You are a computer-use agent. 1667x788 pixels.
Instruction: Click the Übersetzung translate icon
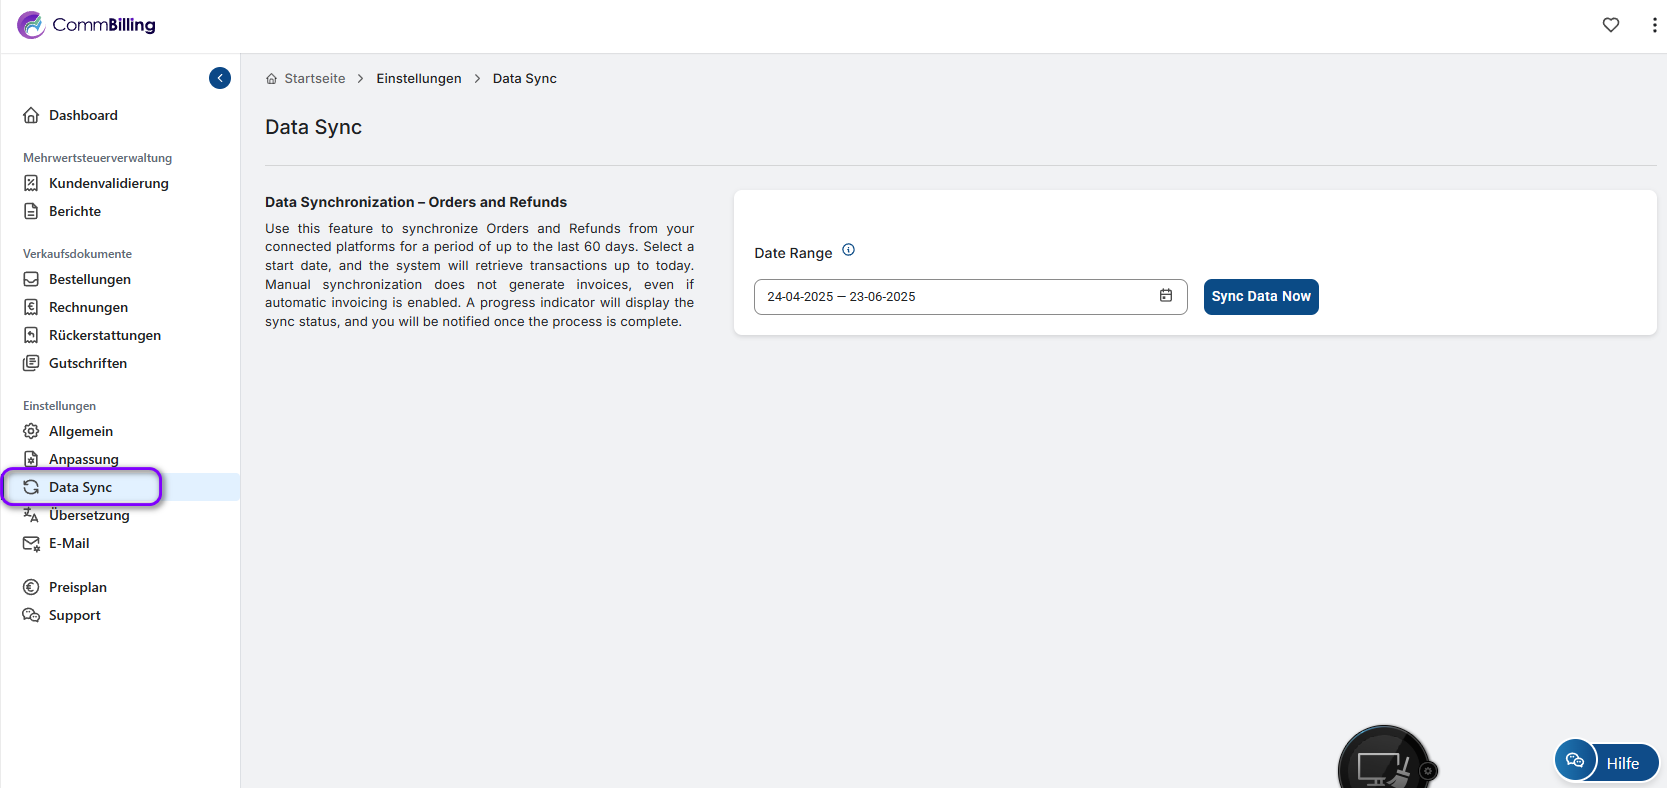pos(31,515)
